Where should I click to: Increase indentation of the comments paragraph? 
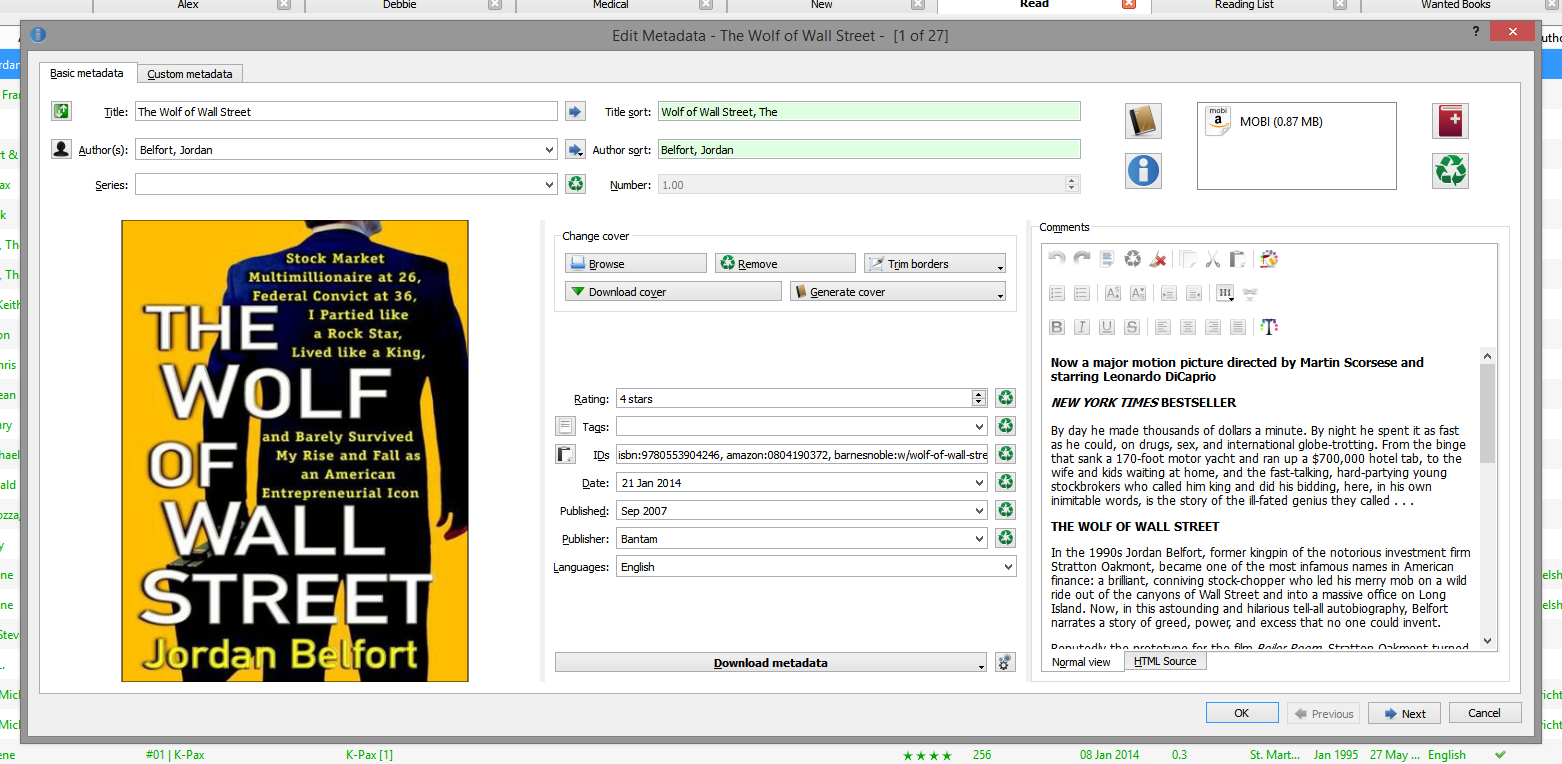point(1168,293)
